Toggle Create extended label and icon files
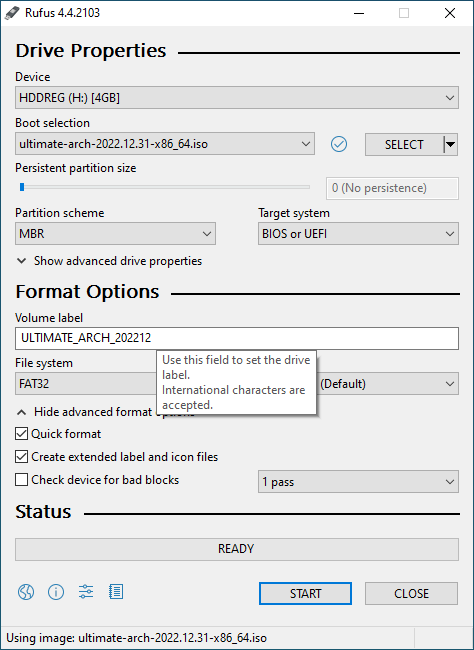Image resolution: width=474 pixels, height=650 pixels. click(21, 457)
